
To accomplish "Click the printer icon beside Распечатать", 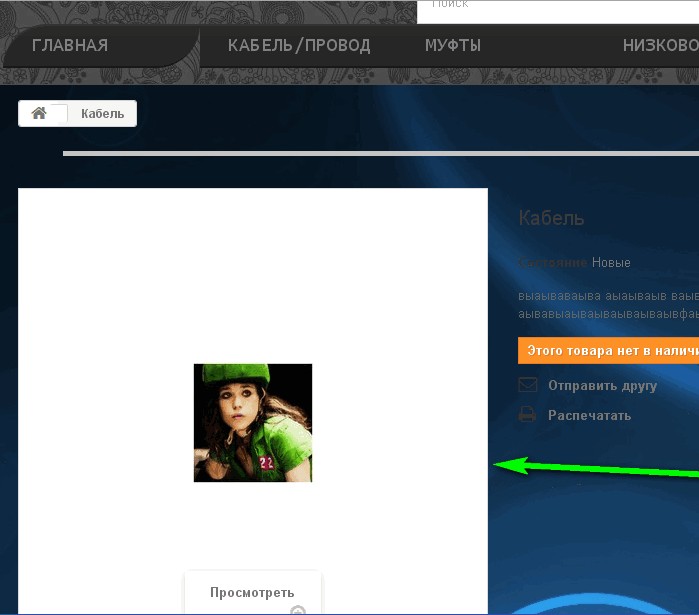I will [527, 414].
